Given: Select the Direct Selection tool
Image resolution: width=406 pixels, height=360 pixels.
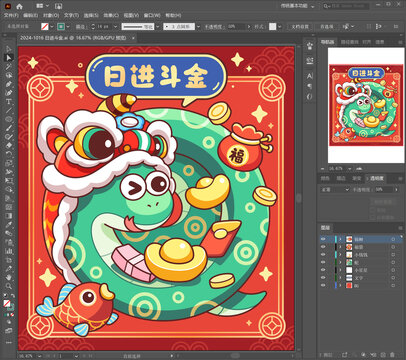Looking at the screenshot, I should (x=9, y=58).
